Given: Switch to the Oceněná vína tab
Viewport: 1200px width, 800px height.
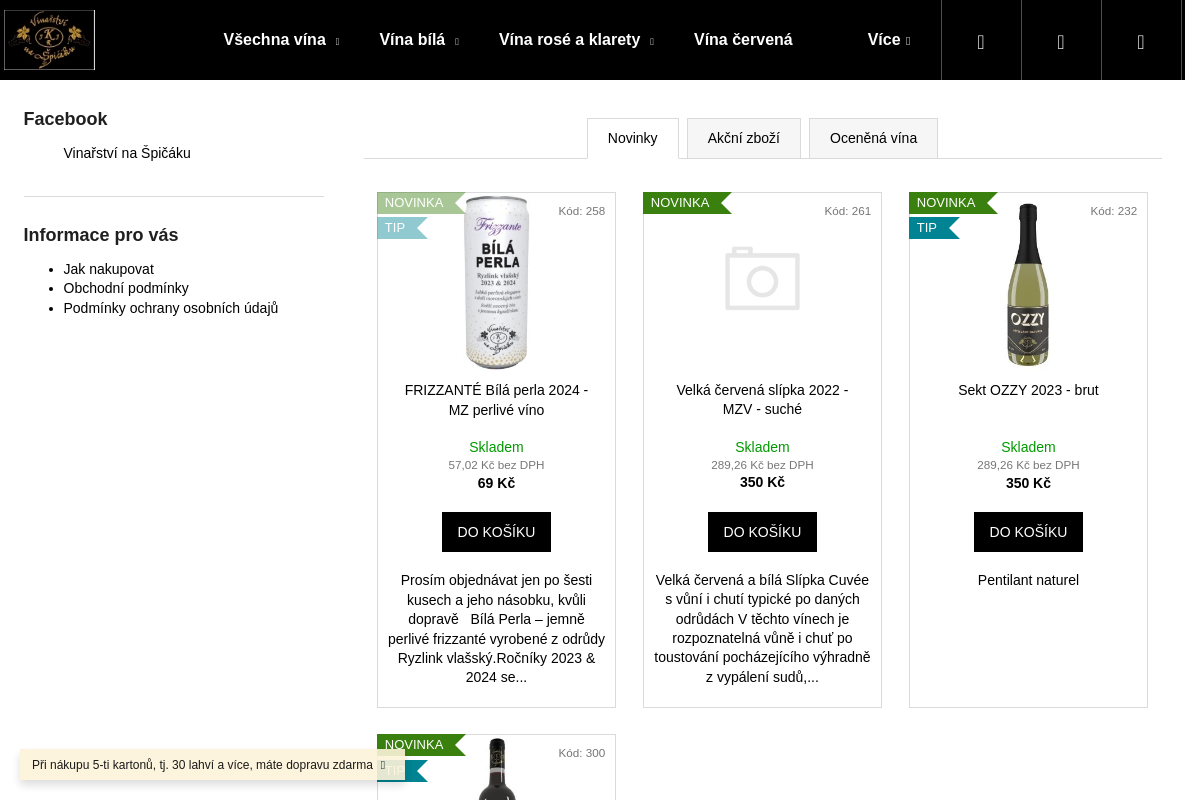Looking at the screenshot, I should click(x=873, y=138).
